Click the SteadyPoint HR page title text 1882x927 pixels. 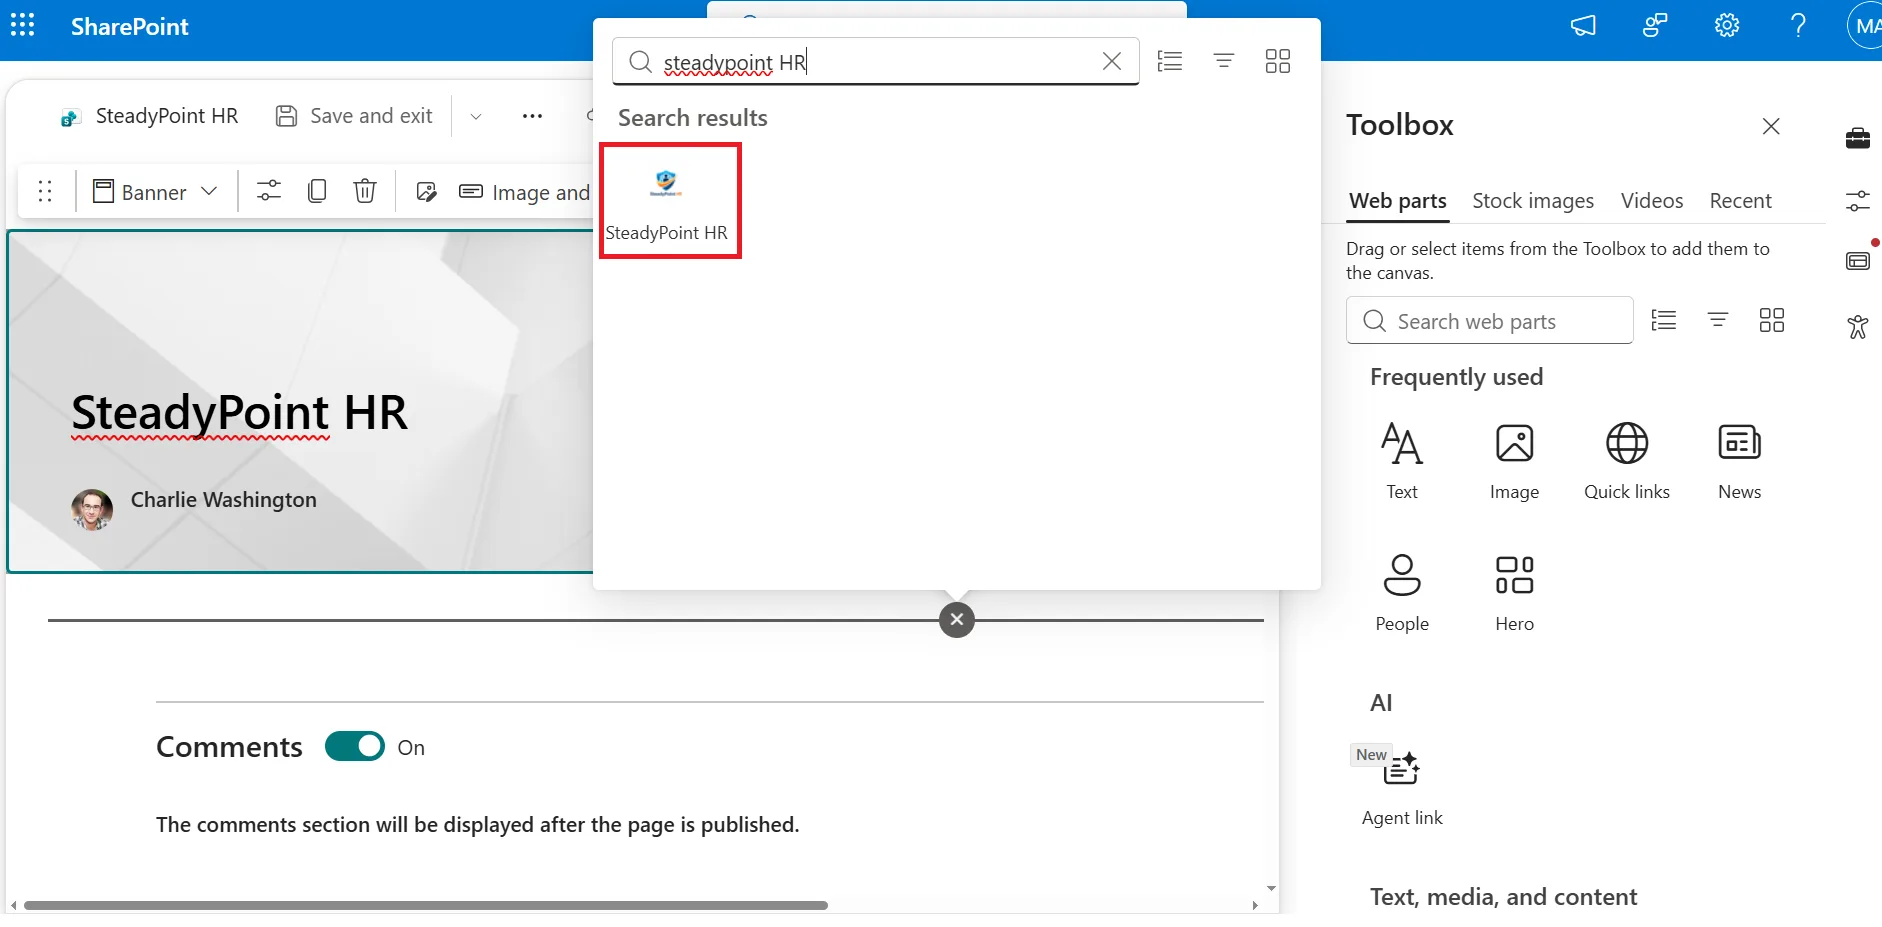pos(239,413)
